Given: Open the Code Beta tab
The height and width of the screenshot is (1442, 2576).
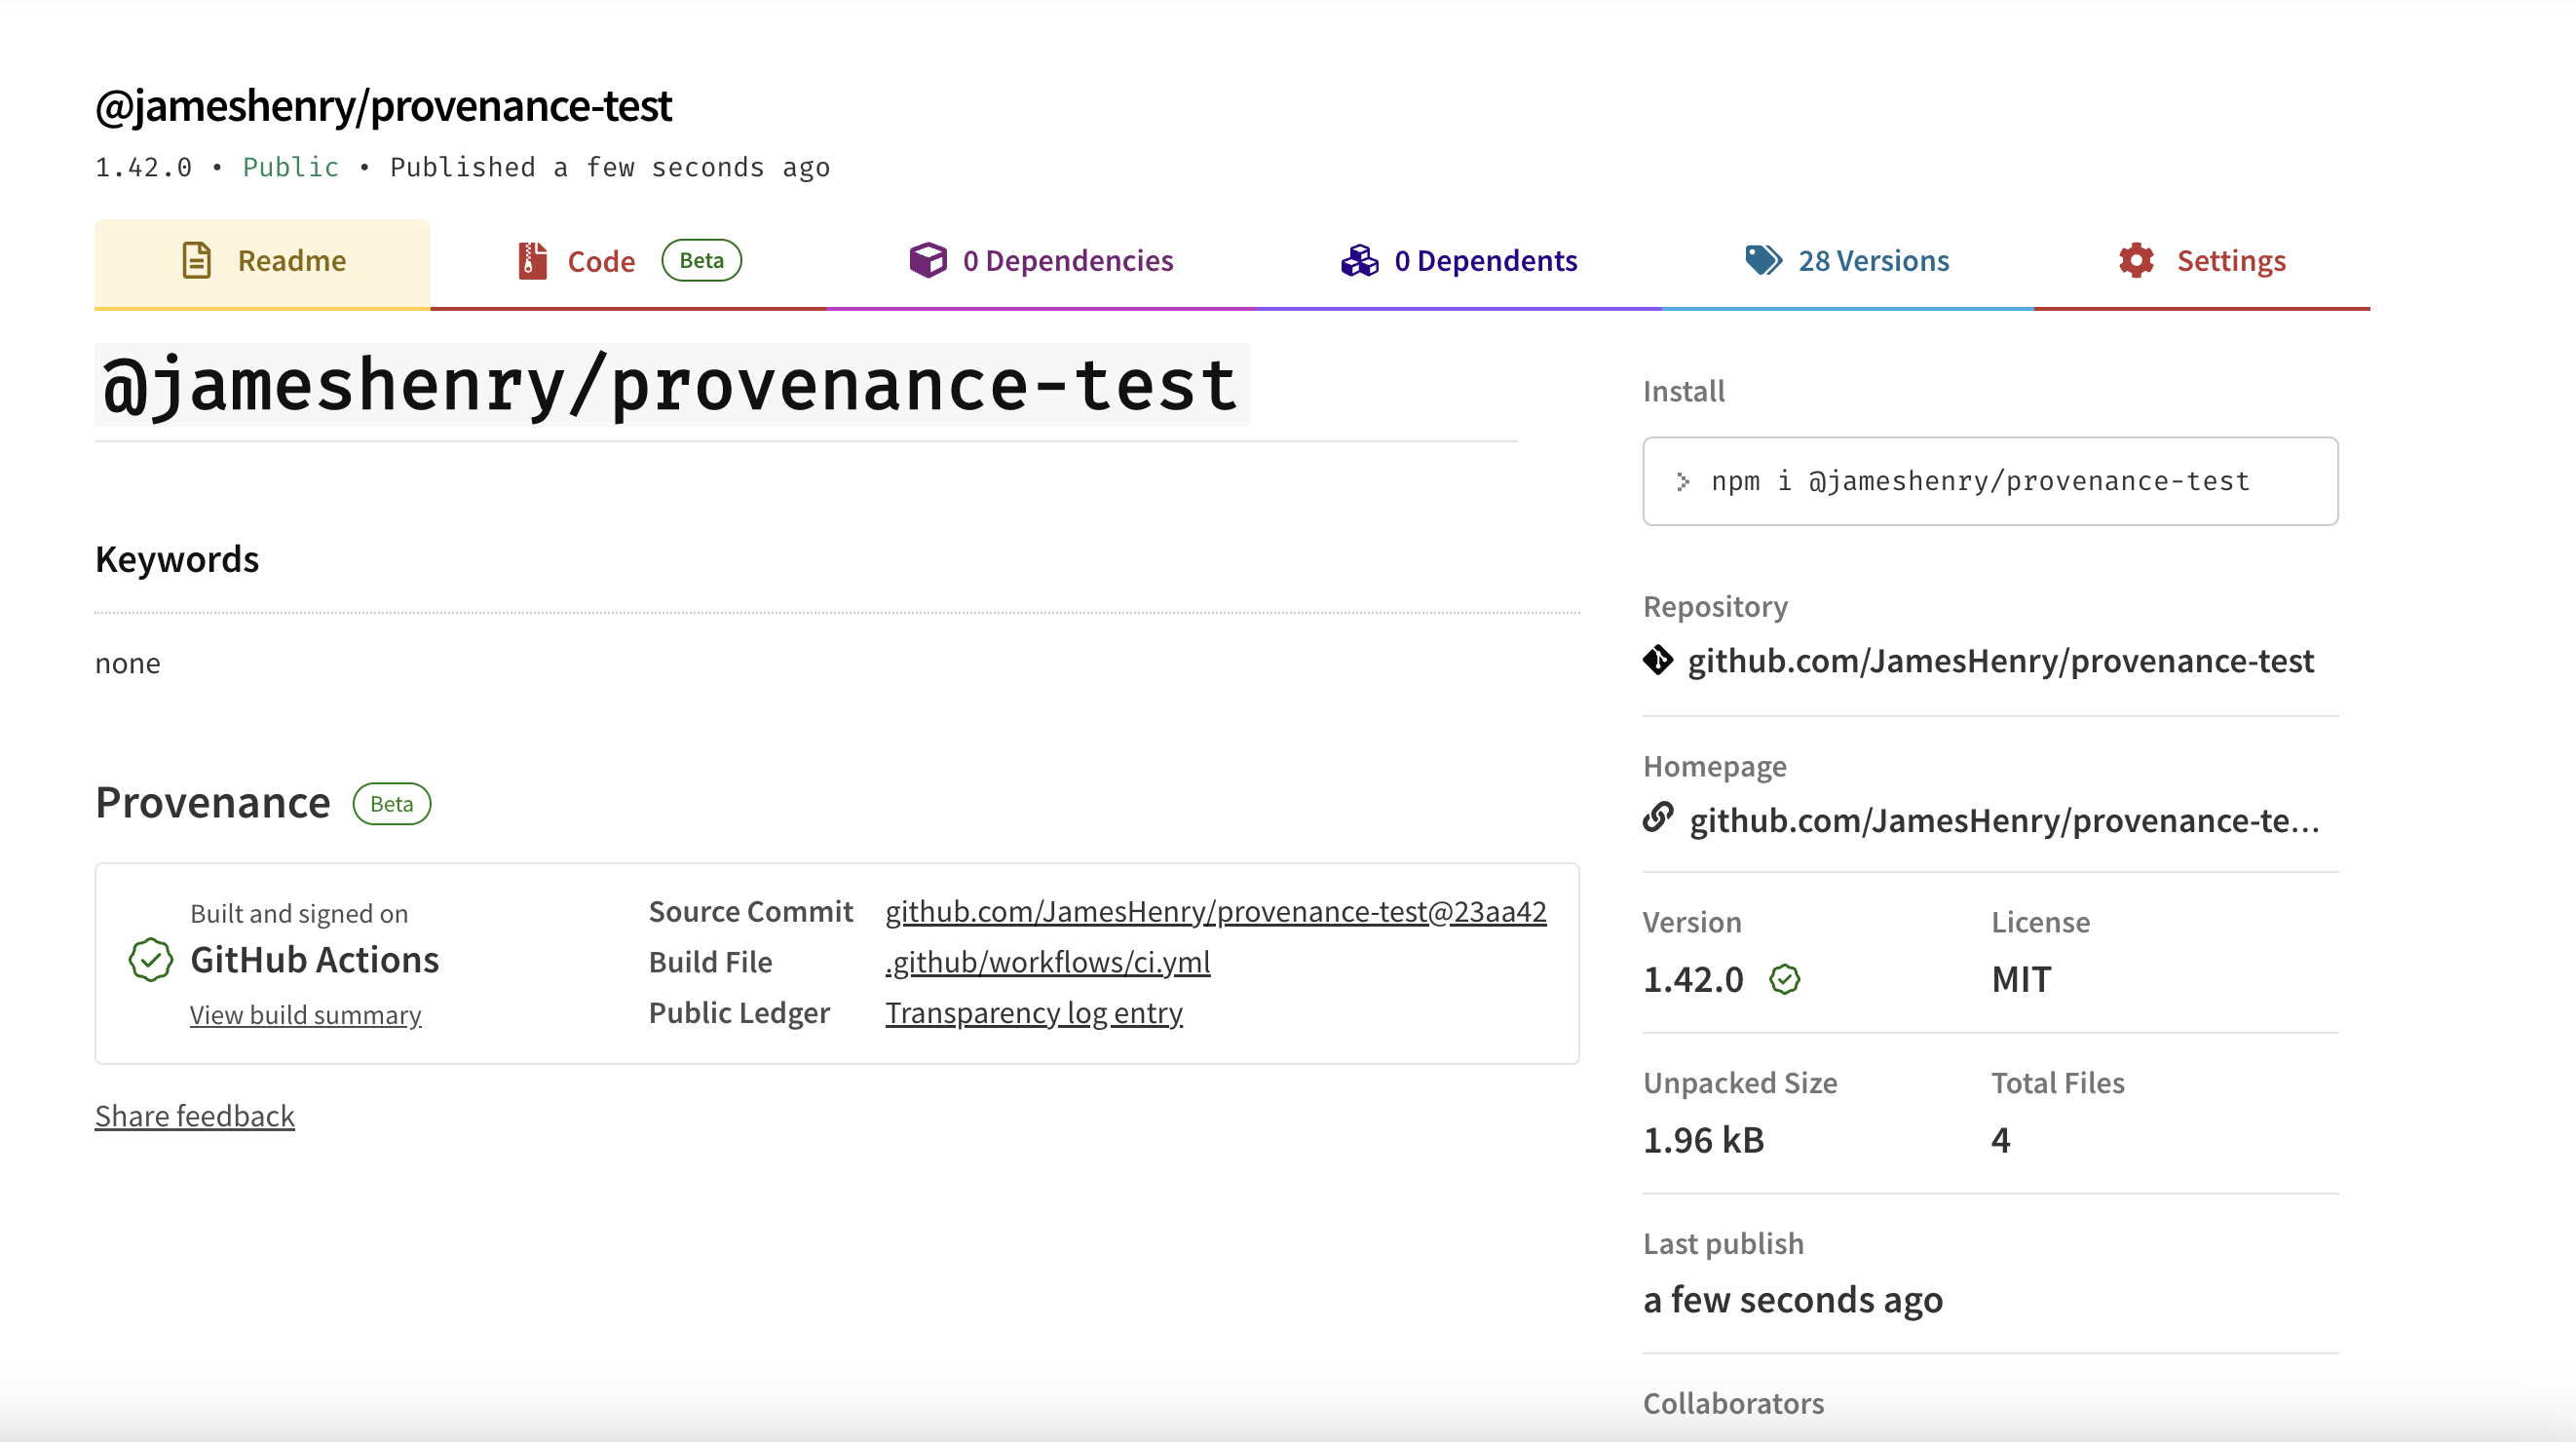Looking at the screenshot, I should click(x=601, y=260).
